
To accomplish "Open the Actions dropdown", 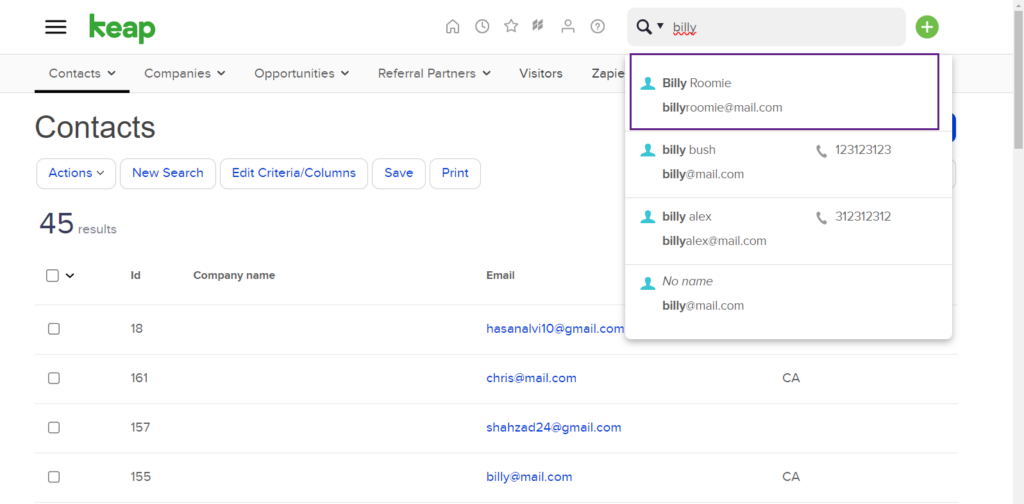I will (76, 173).
